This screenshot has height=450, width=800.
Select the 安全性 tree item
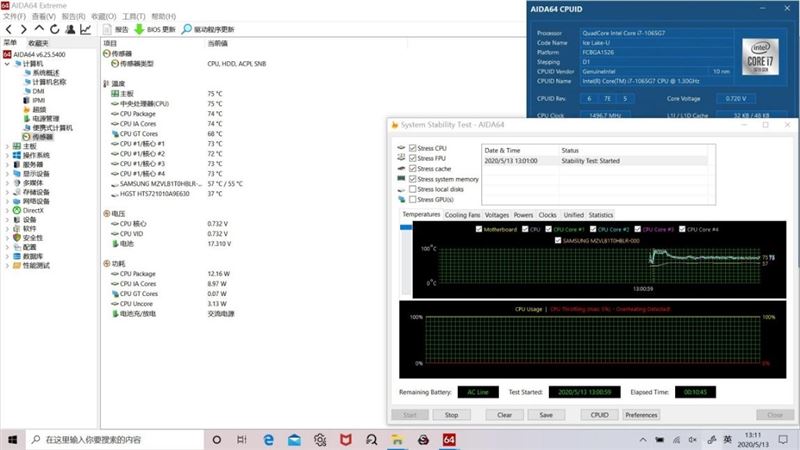click(x=33, y=238)
